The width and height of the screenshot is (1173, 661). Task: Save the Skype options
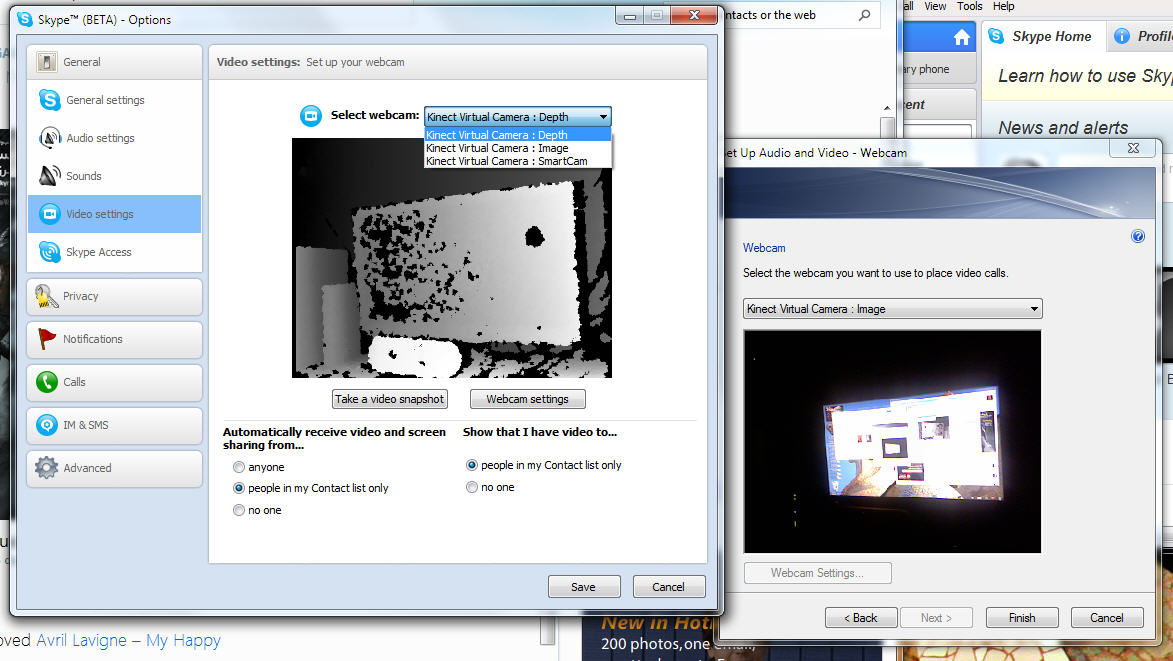pyautogui.click(x=584, y=587)
